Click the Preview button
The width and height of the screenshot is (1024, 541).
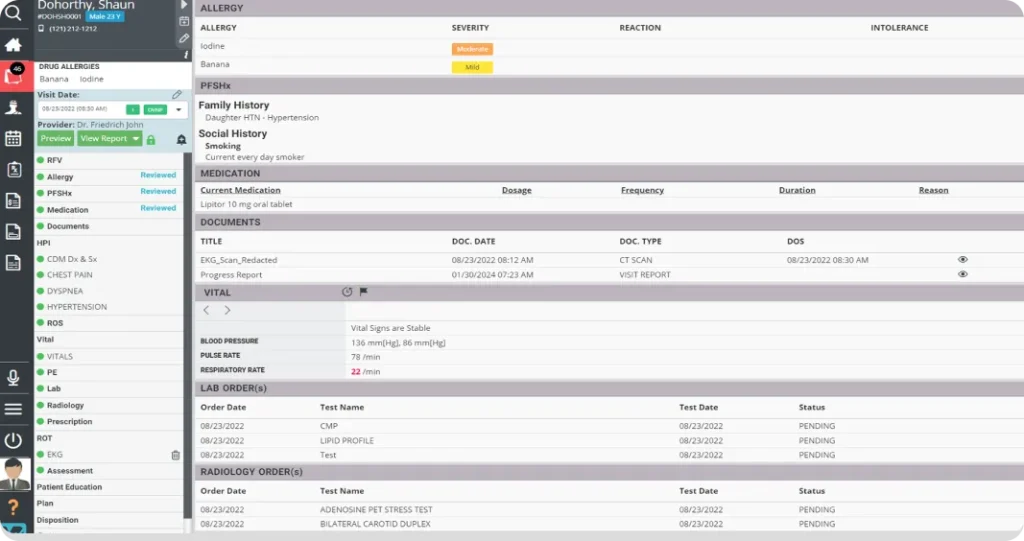(56, 139)
